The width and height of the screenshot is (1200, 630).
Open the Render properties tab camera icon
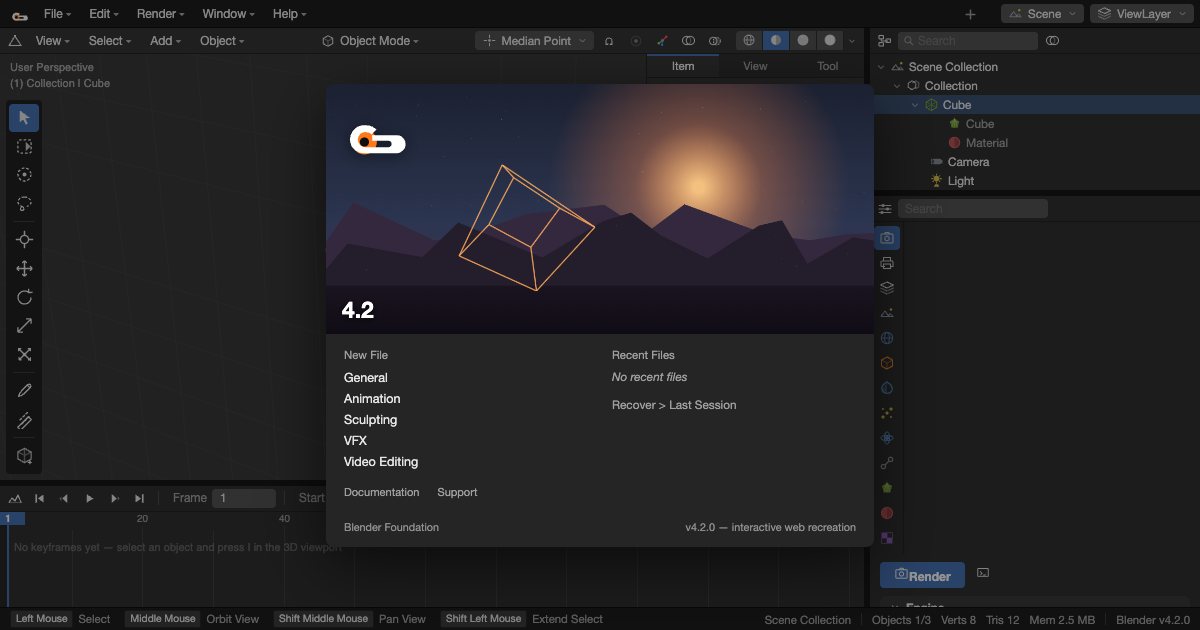pos(887,238)
